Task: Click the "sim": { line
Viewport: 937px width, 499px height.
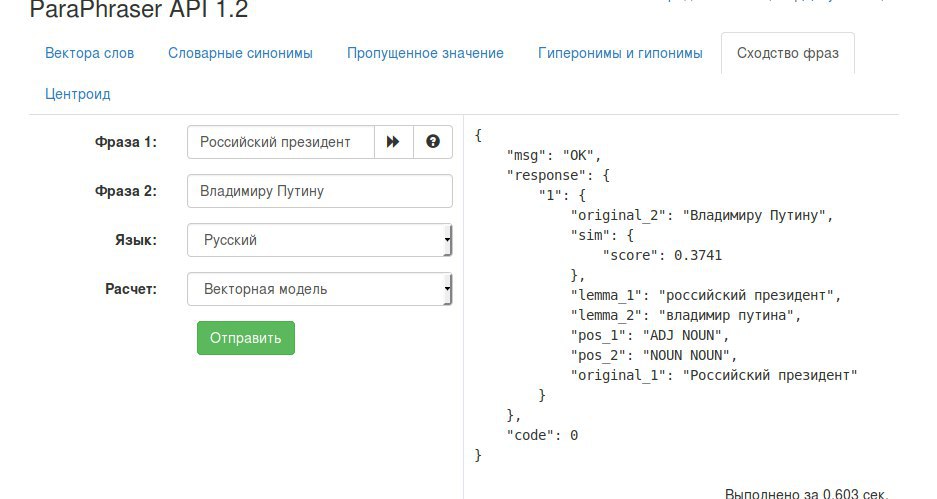Action: click(x=602, y=235)
